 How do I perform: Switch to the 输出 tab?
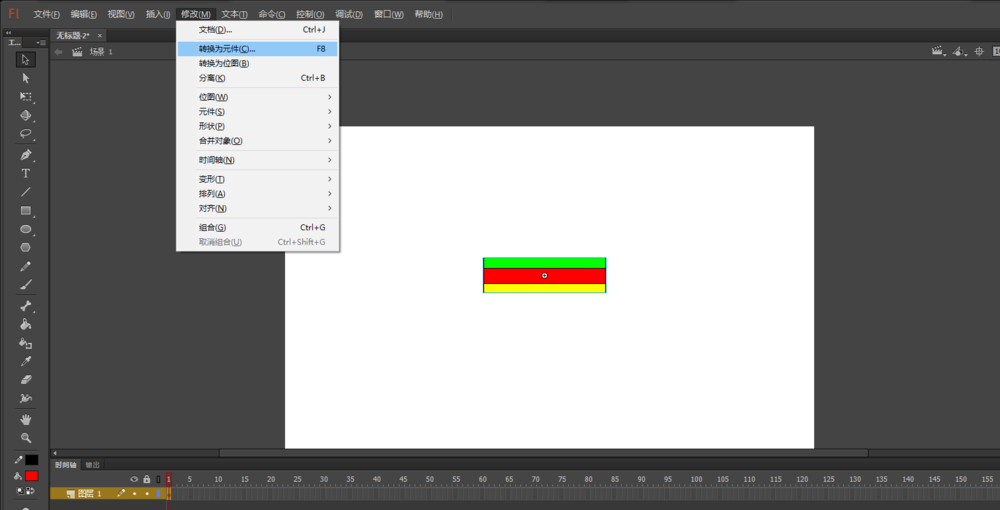pyautogui.click(x=92, y=465)
